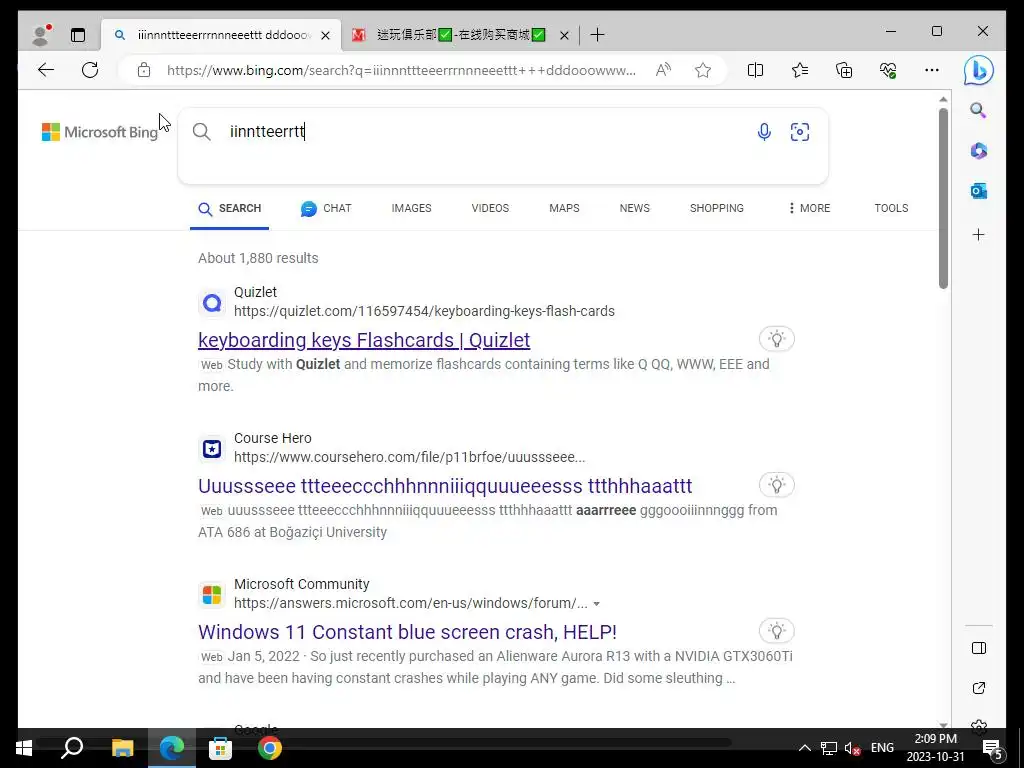Add a sidebar app with plus icon
Screen dimensions: 1024x768
click(978, 234)
